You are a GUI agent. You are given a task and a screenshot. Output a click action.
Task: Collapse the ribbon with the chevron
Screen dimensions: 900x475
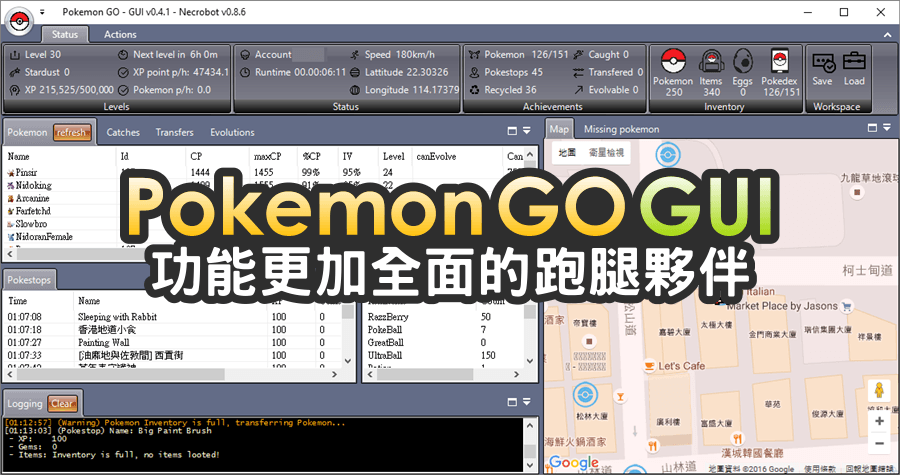[887, 35]
